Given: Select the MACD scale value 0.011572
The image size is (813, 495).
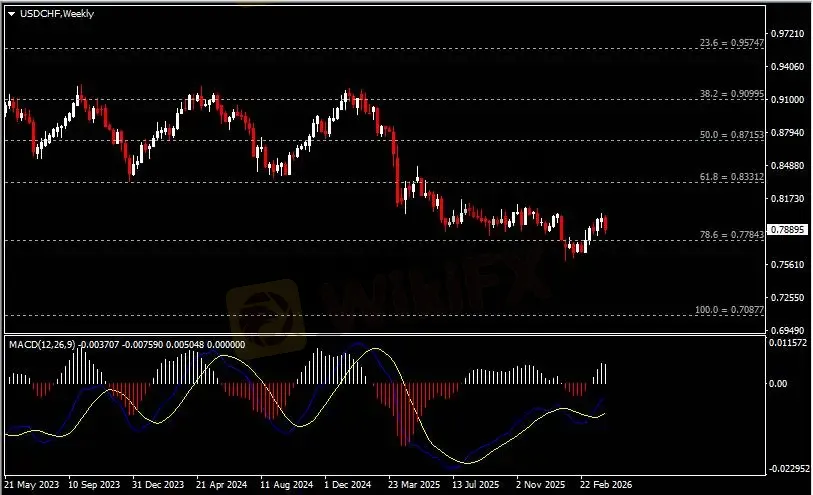Looking at the screenshot, I should [x=788, y=343].
